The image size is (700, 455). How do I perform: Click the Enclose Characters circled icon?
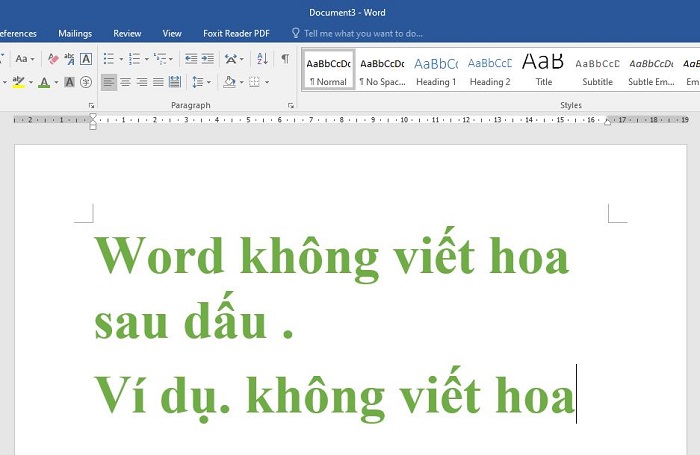coord(86,82)
